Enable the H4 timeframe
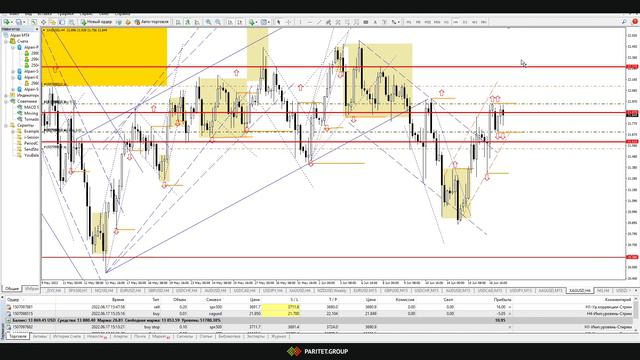This screenshot has width=640, height=360. click(456, 22)
